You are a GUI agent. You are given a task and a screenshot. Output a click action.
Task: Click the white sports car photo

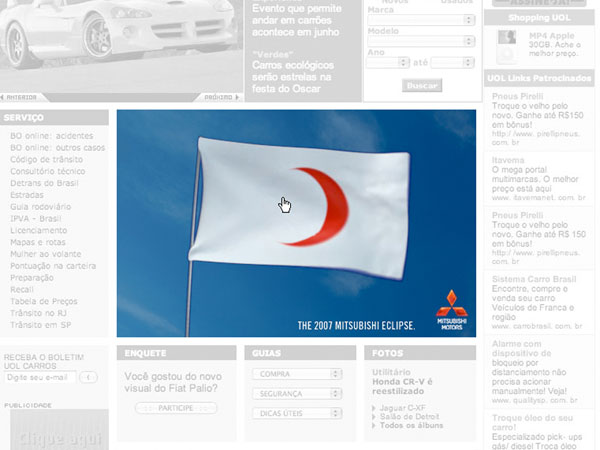[121, 46]
